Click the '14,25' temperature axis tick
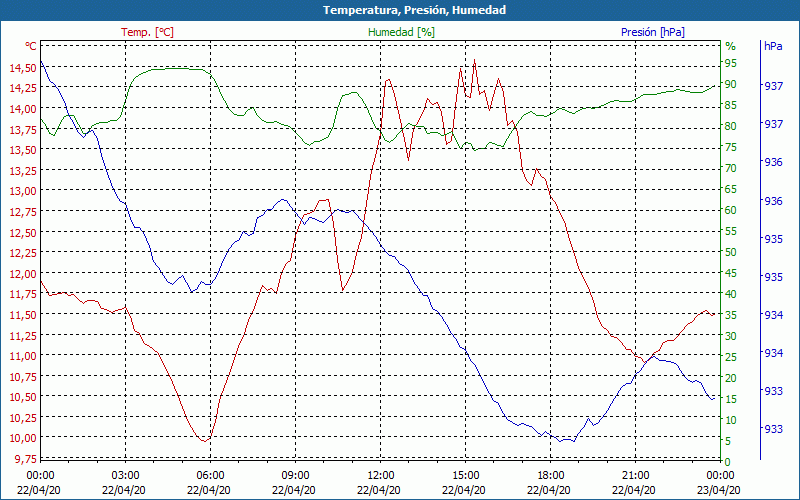 [x=22, y=88]
